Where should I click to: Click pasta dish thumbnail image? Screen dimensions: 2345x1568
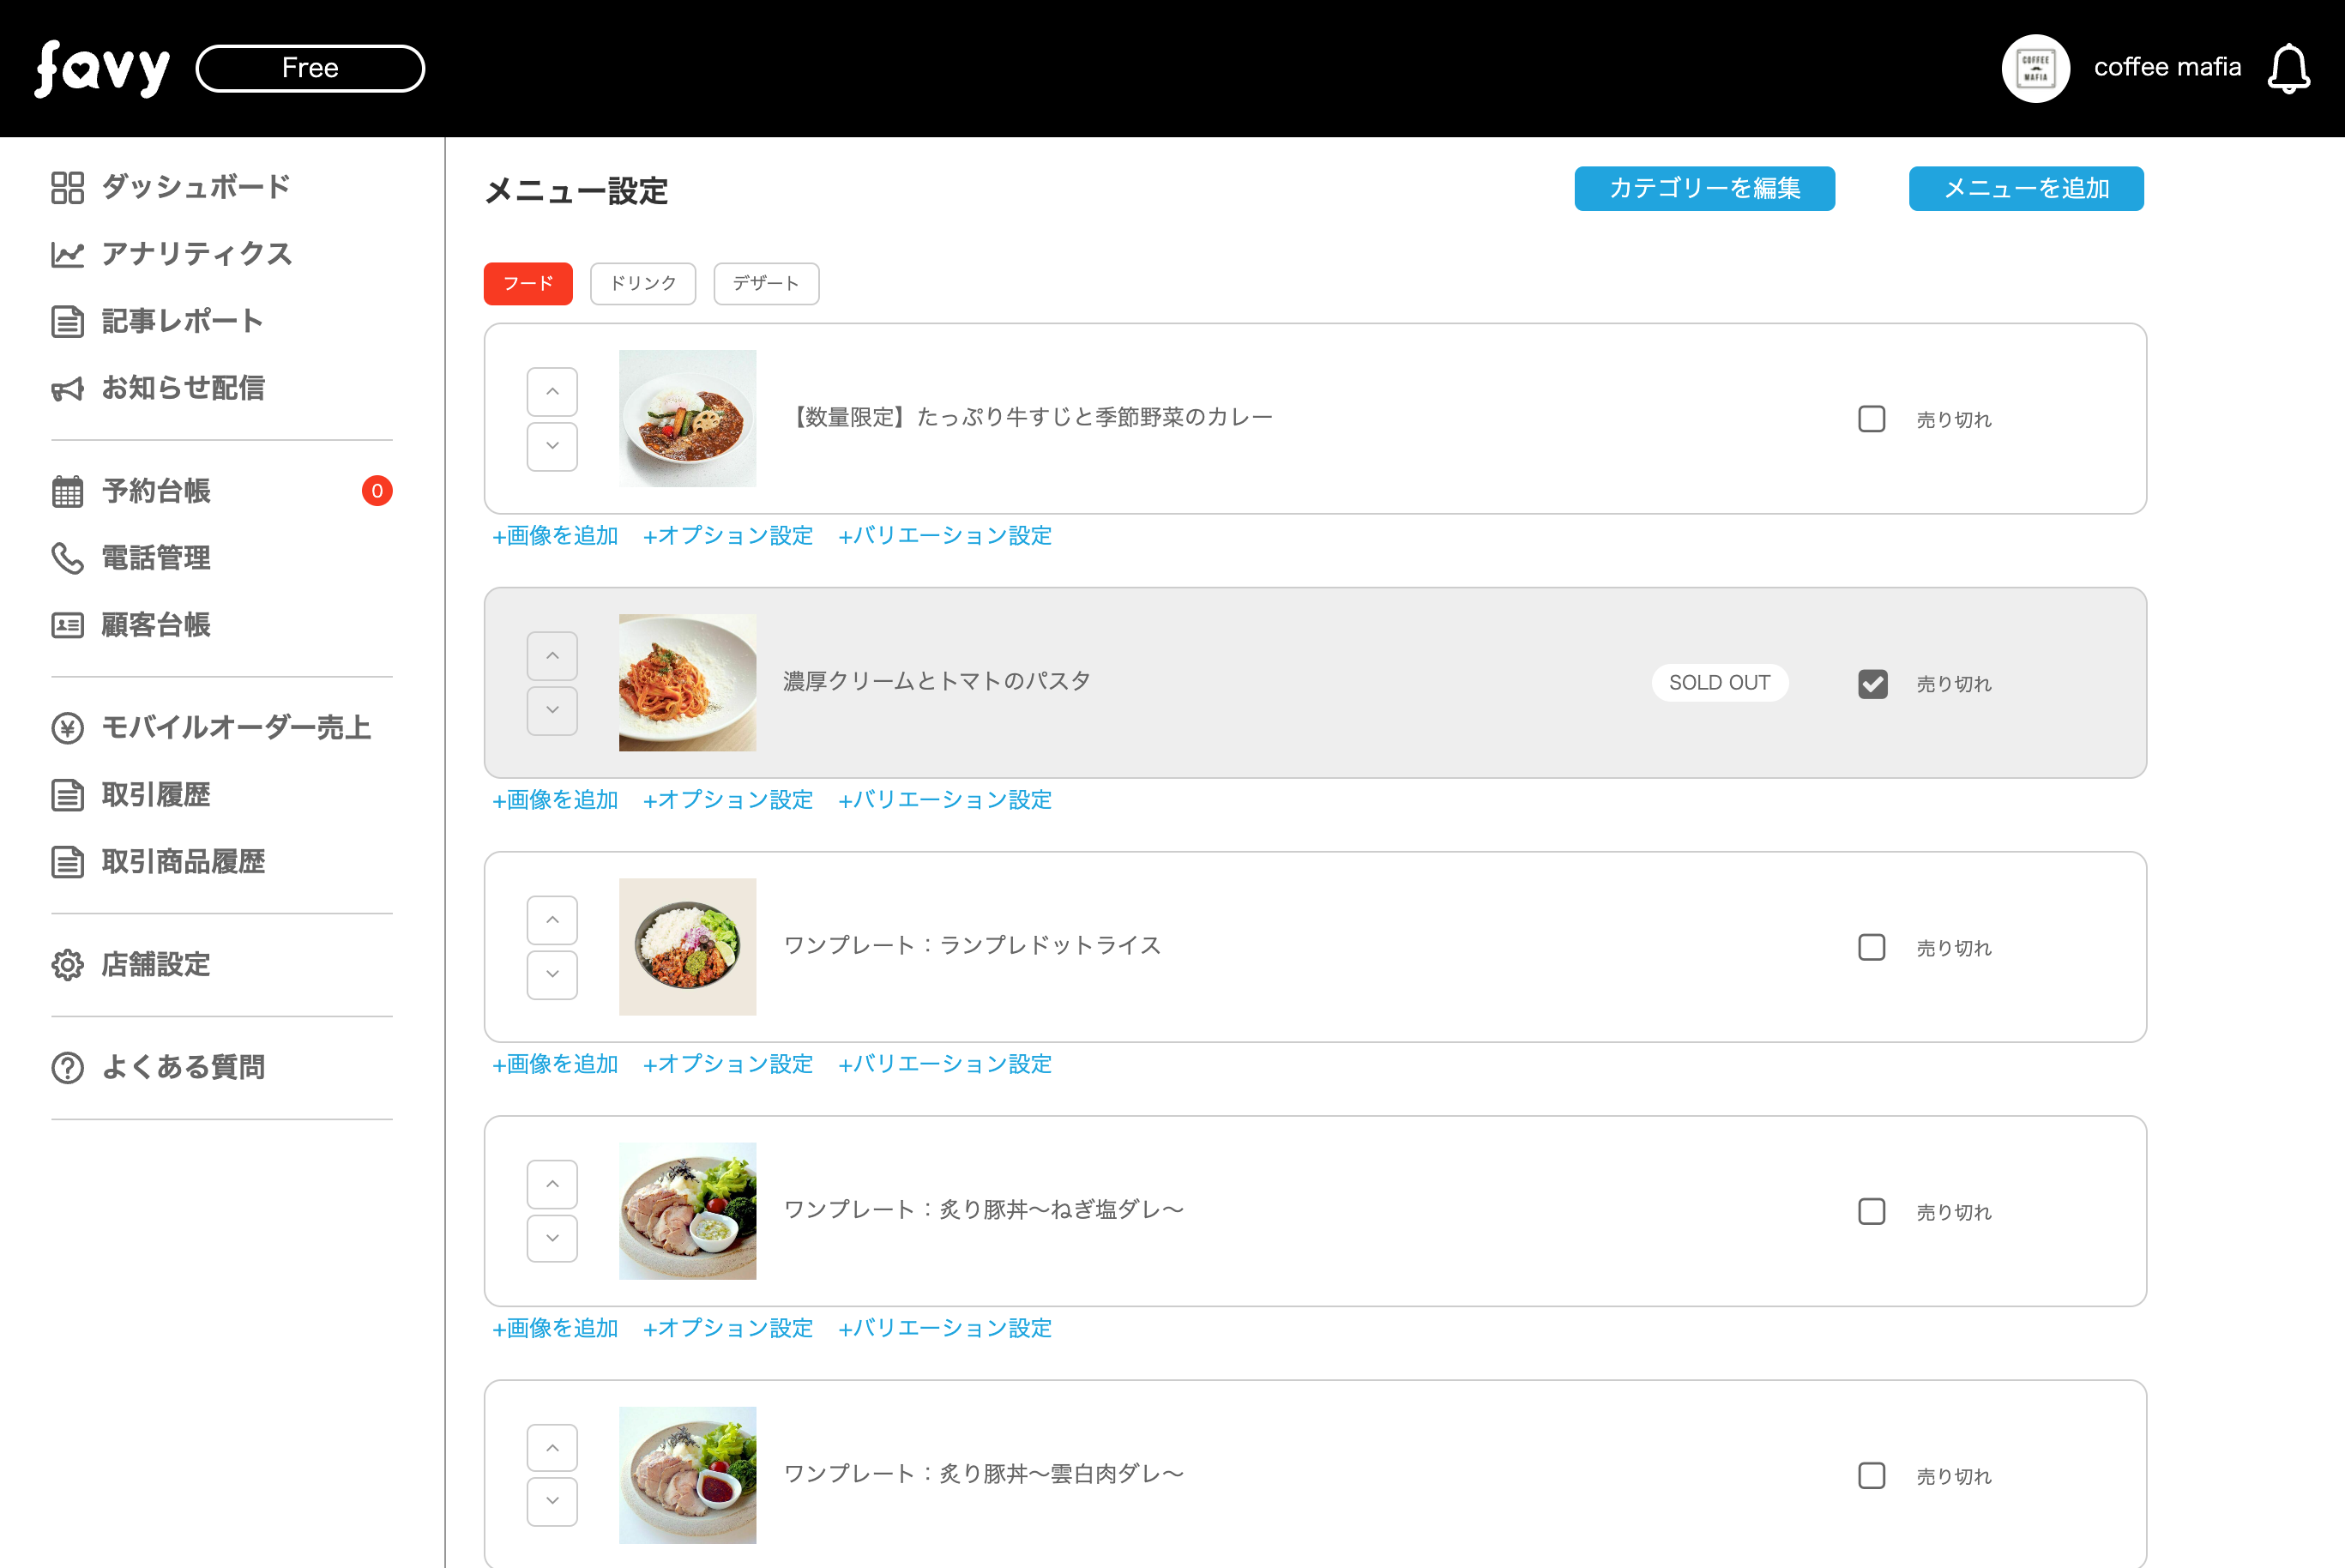pos(688,681)
